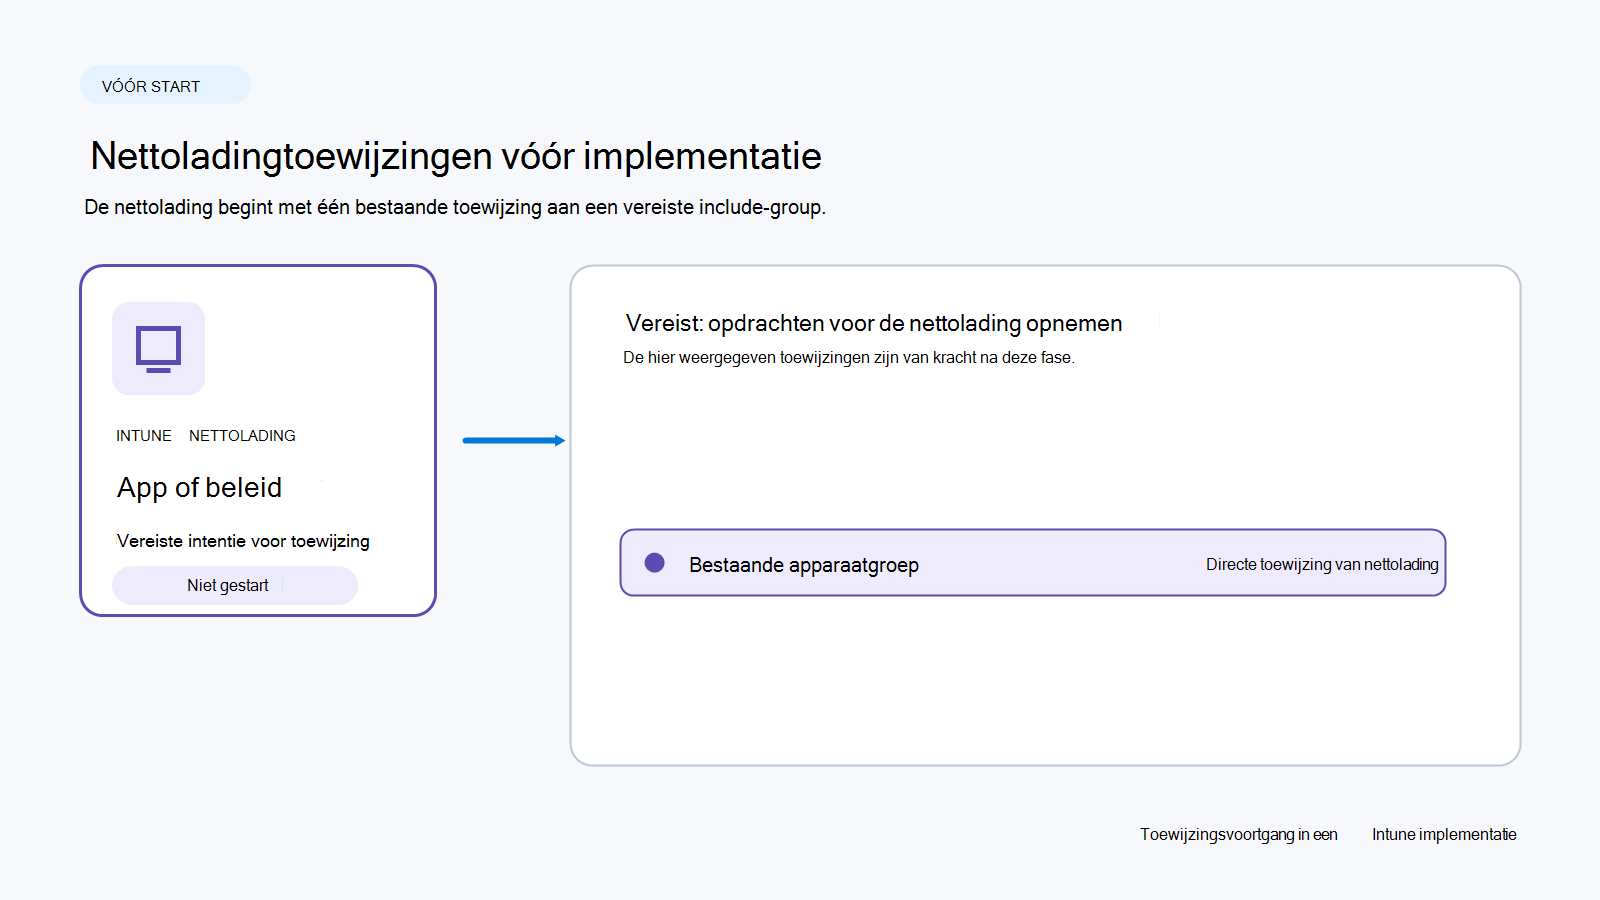Select the App of beleid card

point(258,440)
